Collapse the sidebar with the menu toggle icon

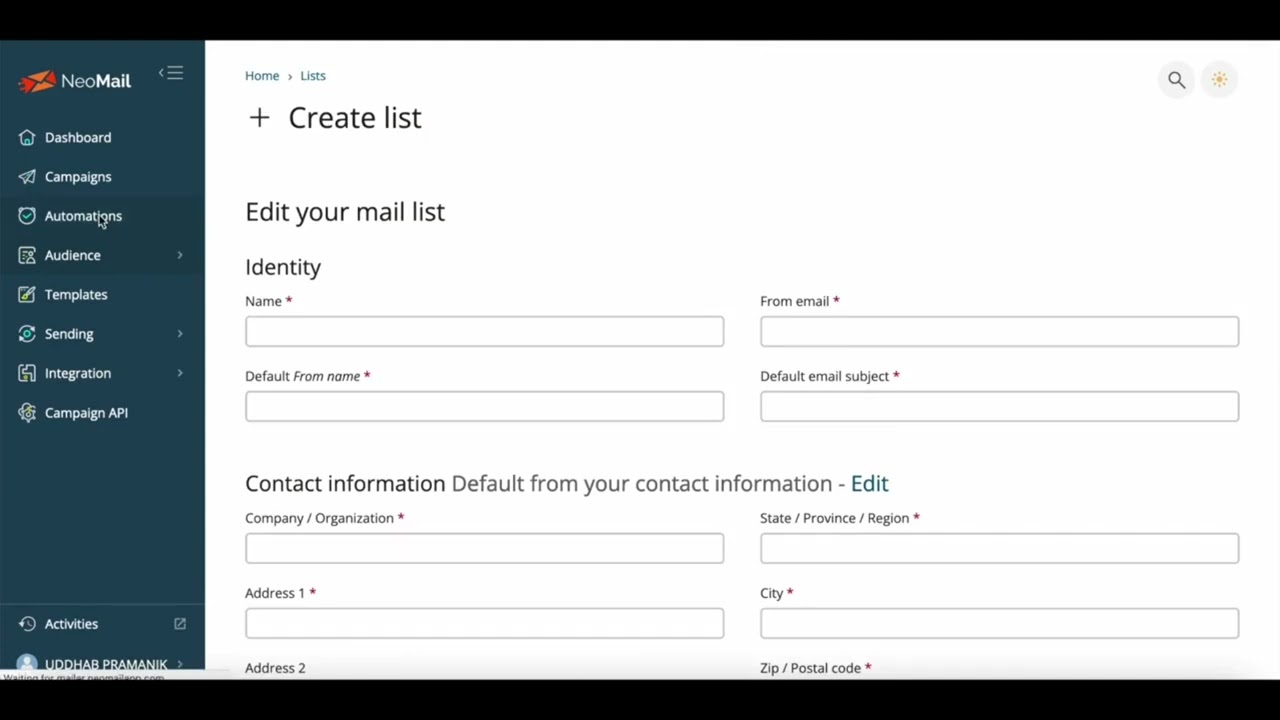tap(172, 73)
